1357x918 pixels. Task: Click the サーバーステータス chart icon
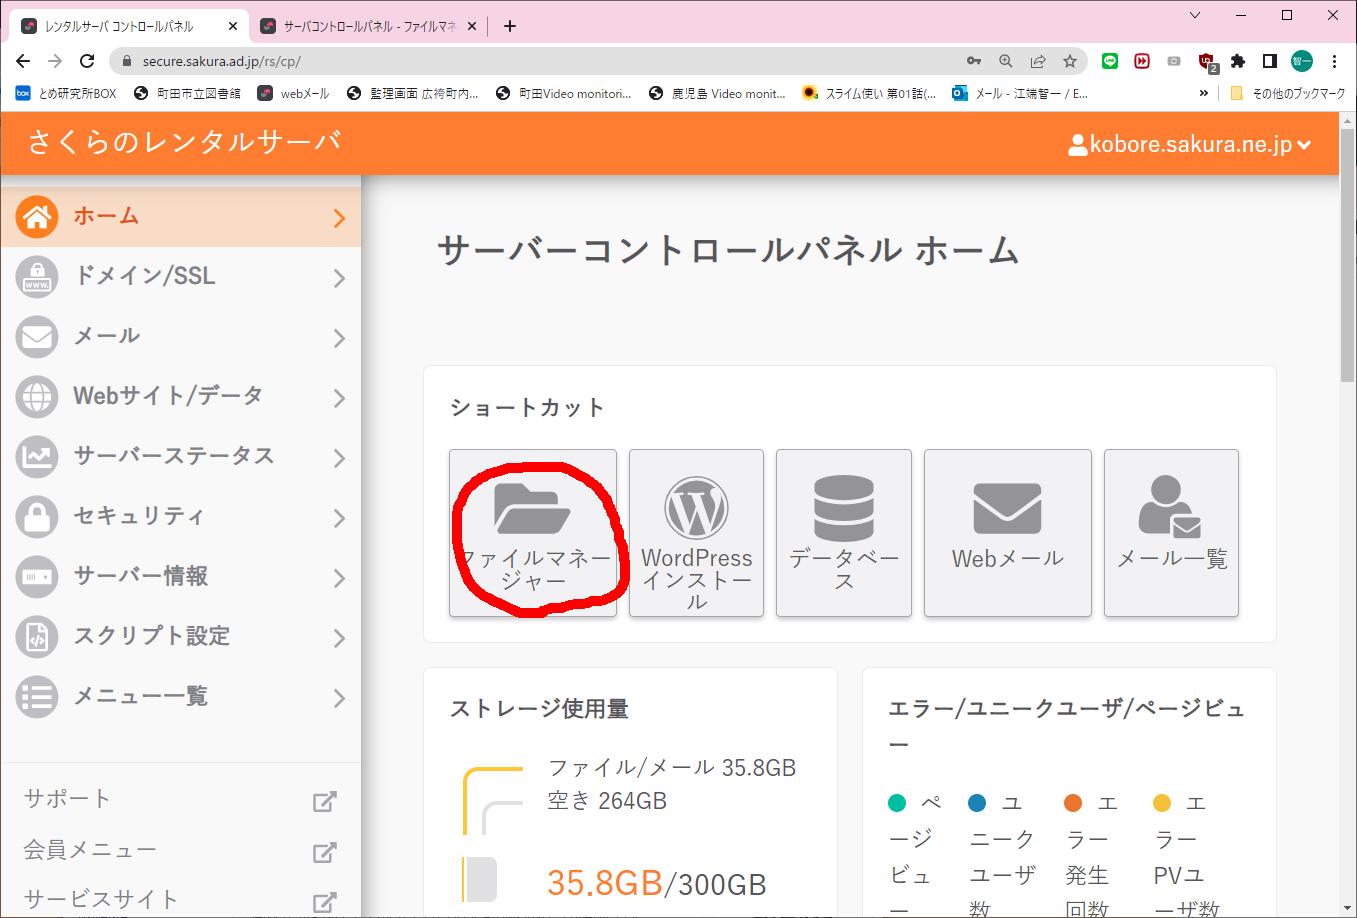coord(37,457)
